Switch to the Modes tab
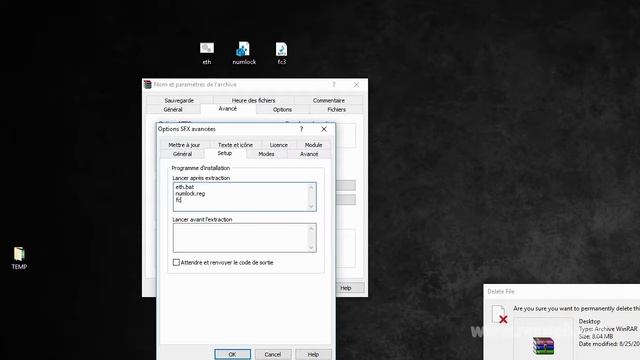Image resolution: width=640 pixels, height=360 pixels. [266, 154]
